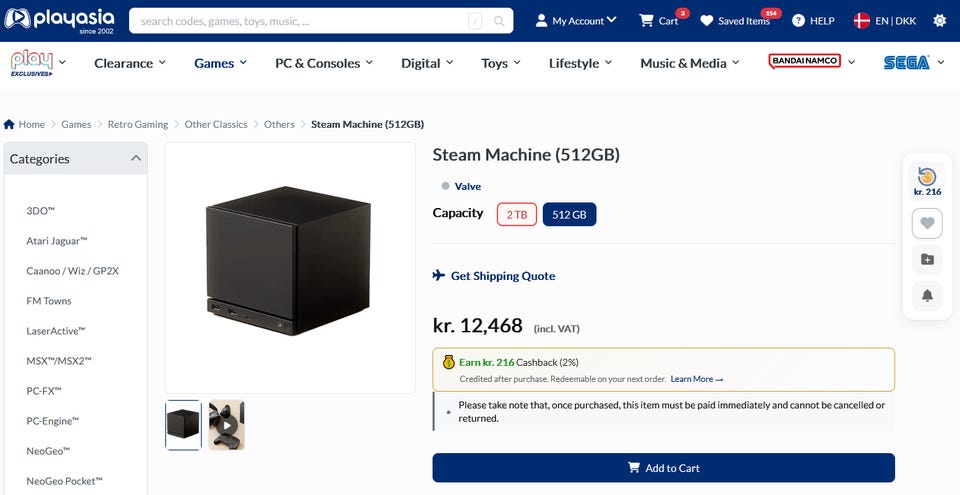This screenshot has width=960, height=495.
Task: Expand the My Account dropdown
Action: pyautogui.click(x=576, y=21)
